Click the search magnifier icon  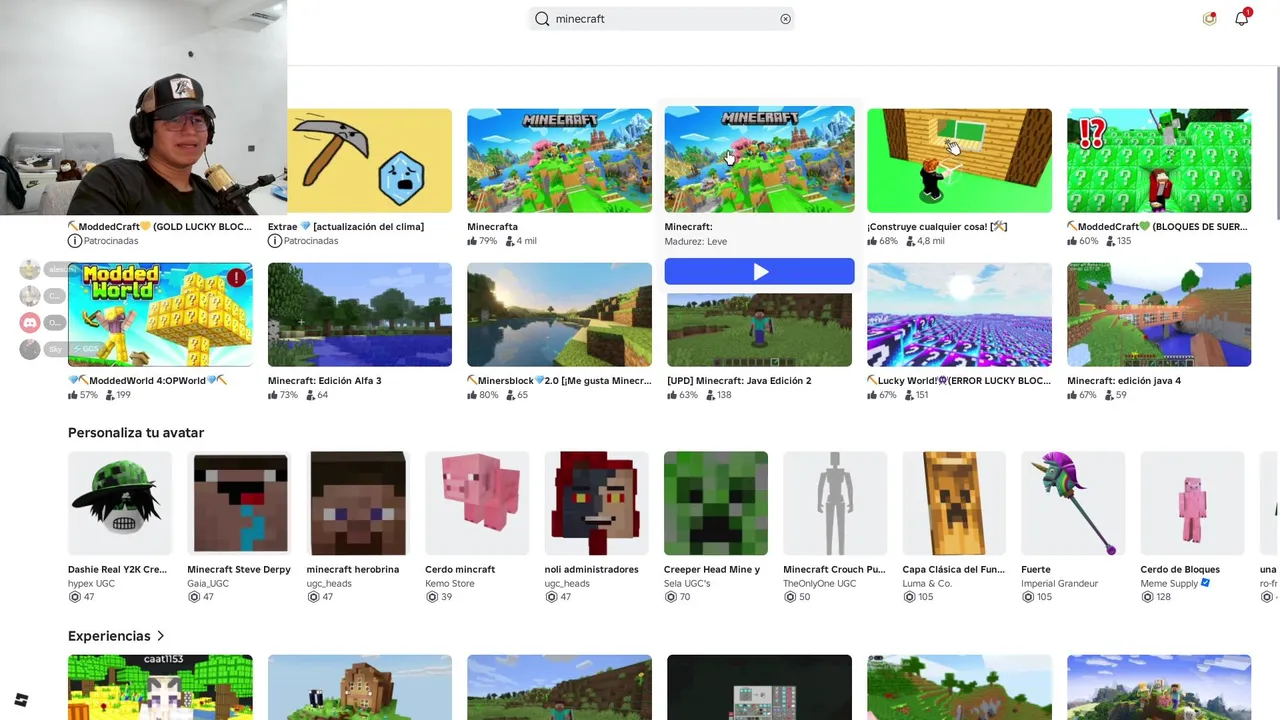tap(542, 19)
